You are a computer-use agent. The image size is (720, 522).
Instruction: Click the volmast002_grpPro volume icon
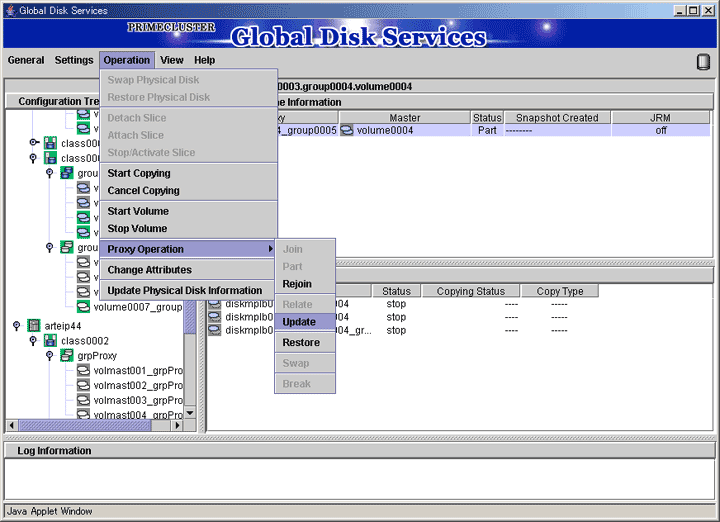83,385
